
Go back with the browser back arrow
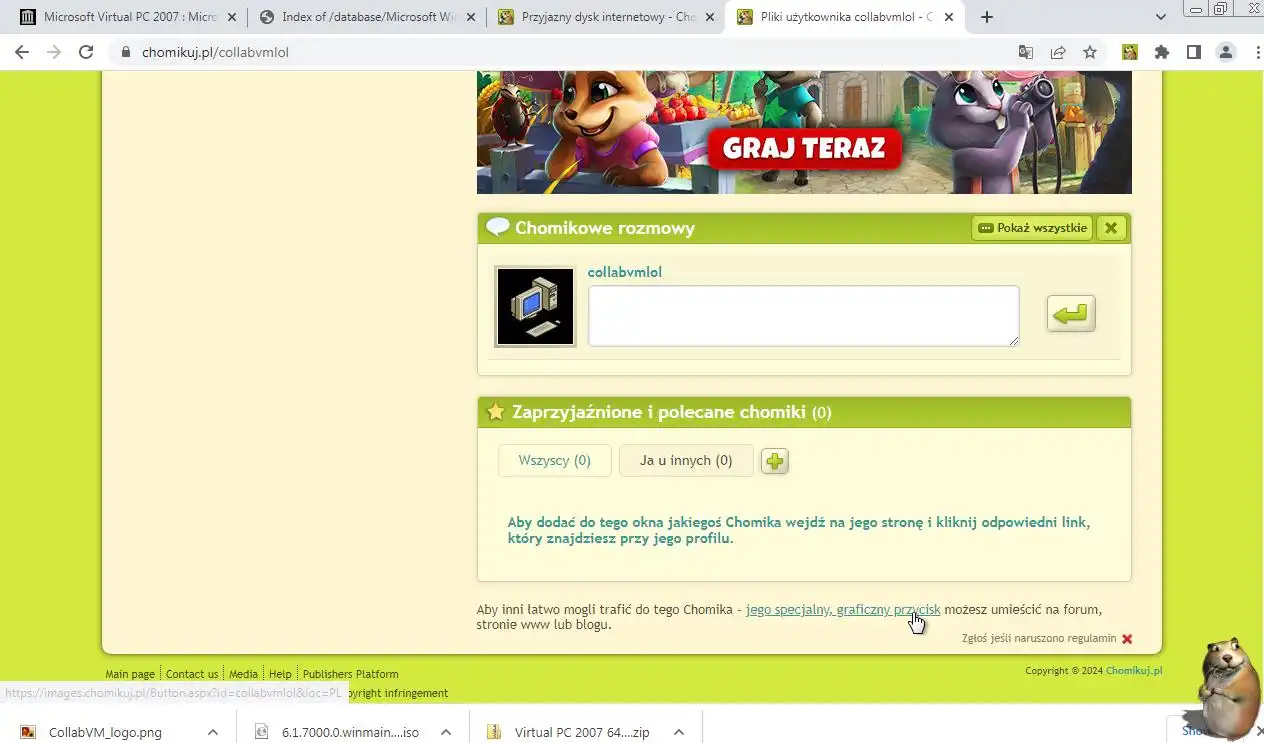(x=22, y=52)
